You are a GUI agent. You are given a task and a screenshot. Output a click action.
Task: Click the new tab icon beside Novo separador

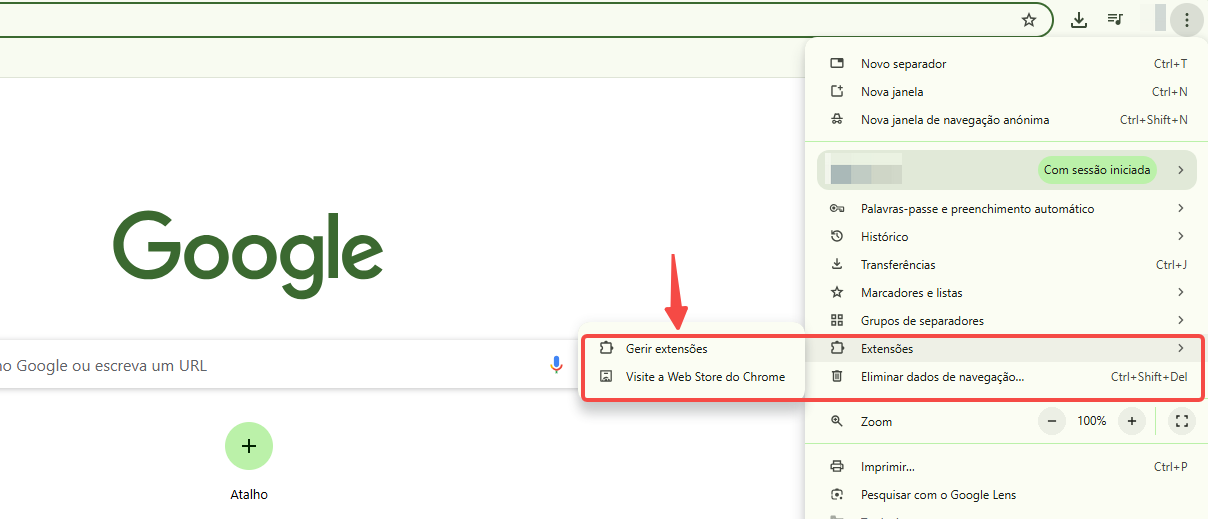coord(837,63)
